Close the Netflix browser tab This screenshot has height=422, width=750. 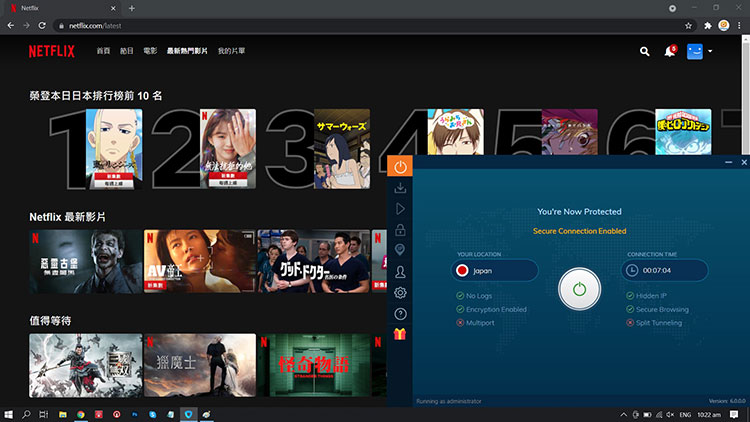pyautogui.click(x=113, y=8)
